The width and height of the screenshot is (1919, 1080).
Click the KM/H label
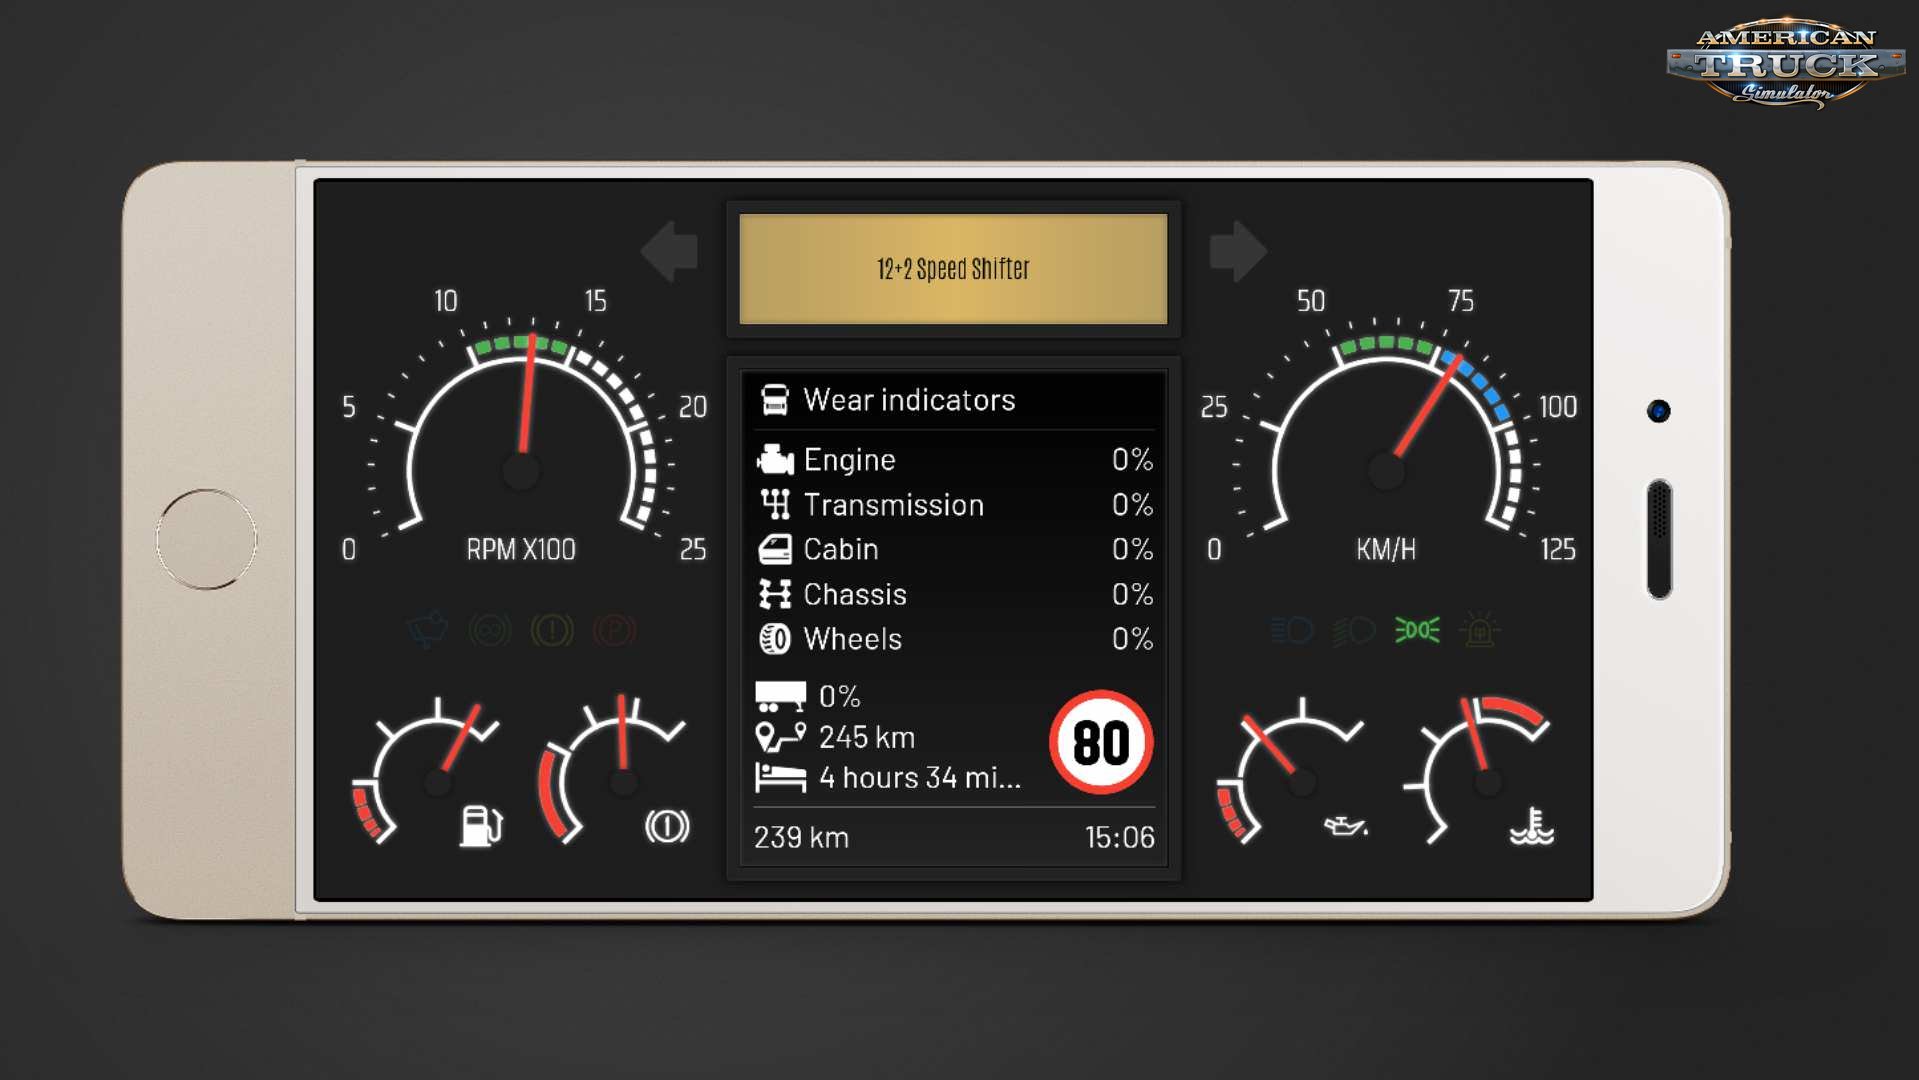point(1386,549)
